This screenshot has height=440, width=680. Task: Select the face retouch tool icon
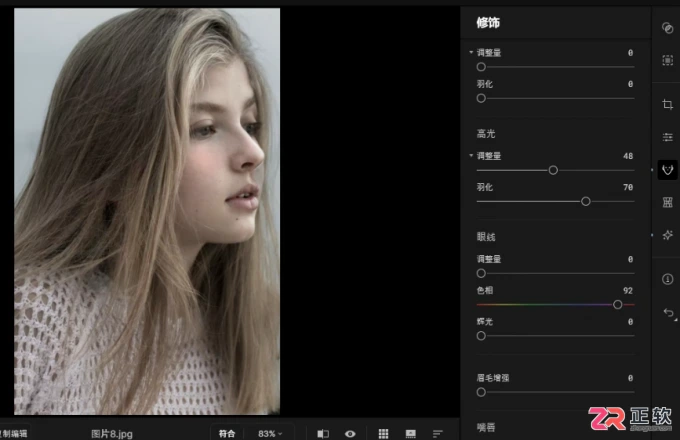click(x=667, y=170)
